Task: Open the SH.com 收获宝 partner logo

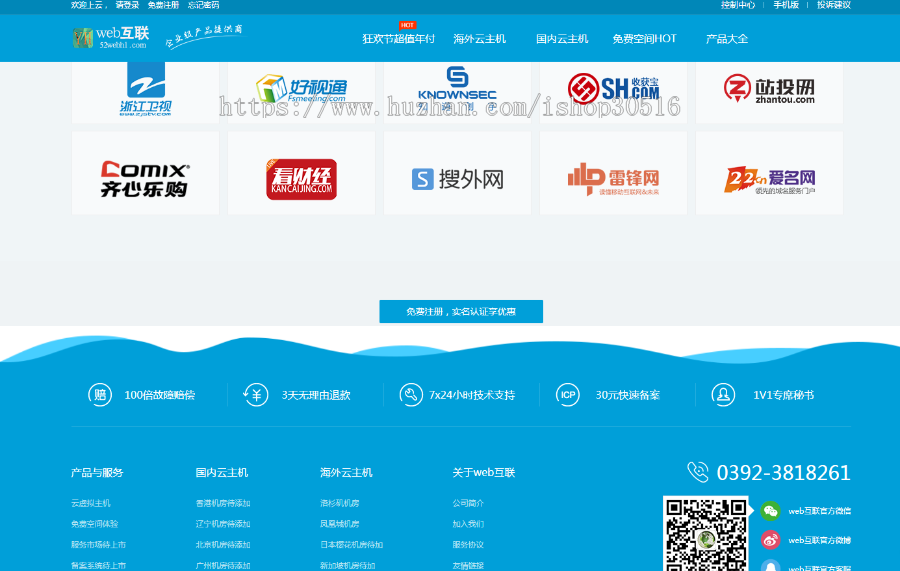Action: coord(614,90)
